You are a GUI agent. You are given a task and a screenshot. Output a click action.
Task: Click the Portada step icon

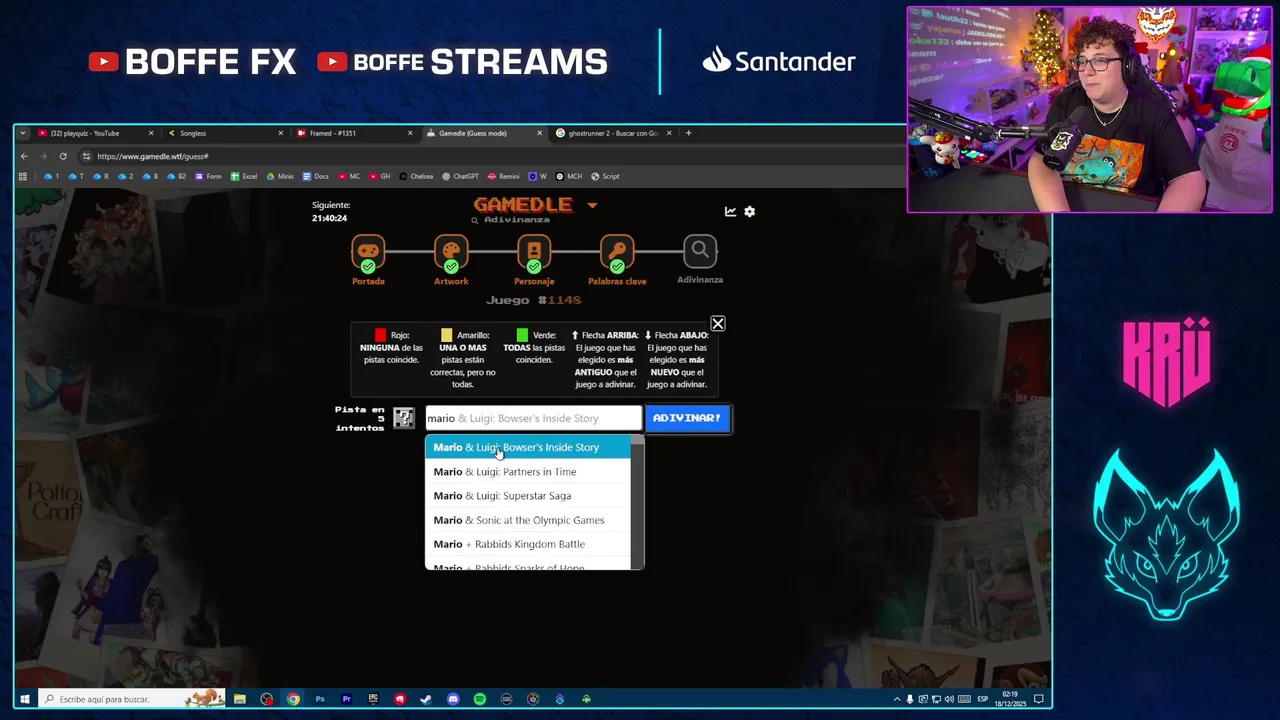coord(368,251)
